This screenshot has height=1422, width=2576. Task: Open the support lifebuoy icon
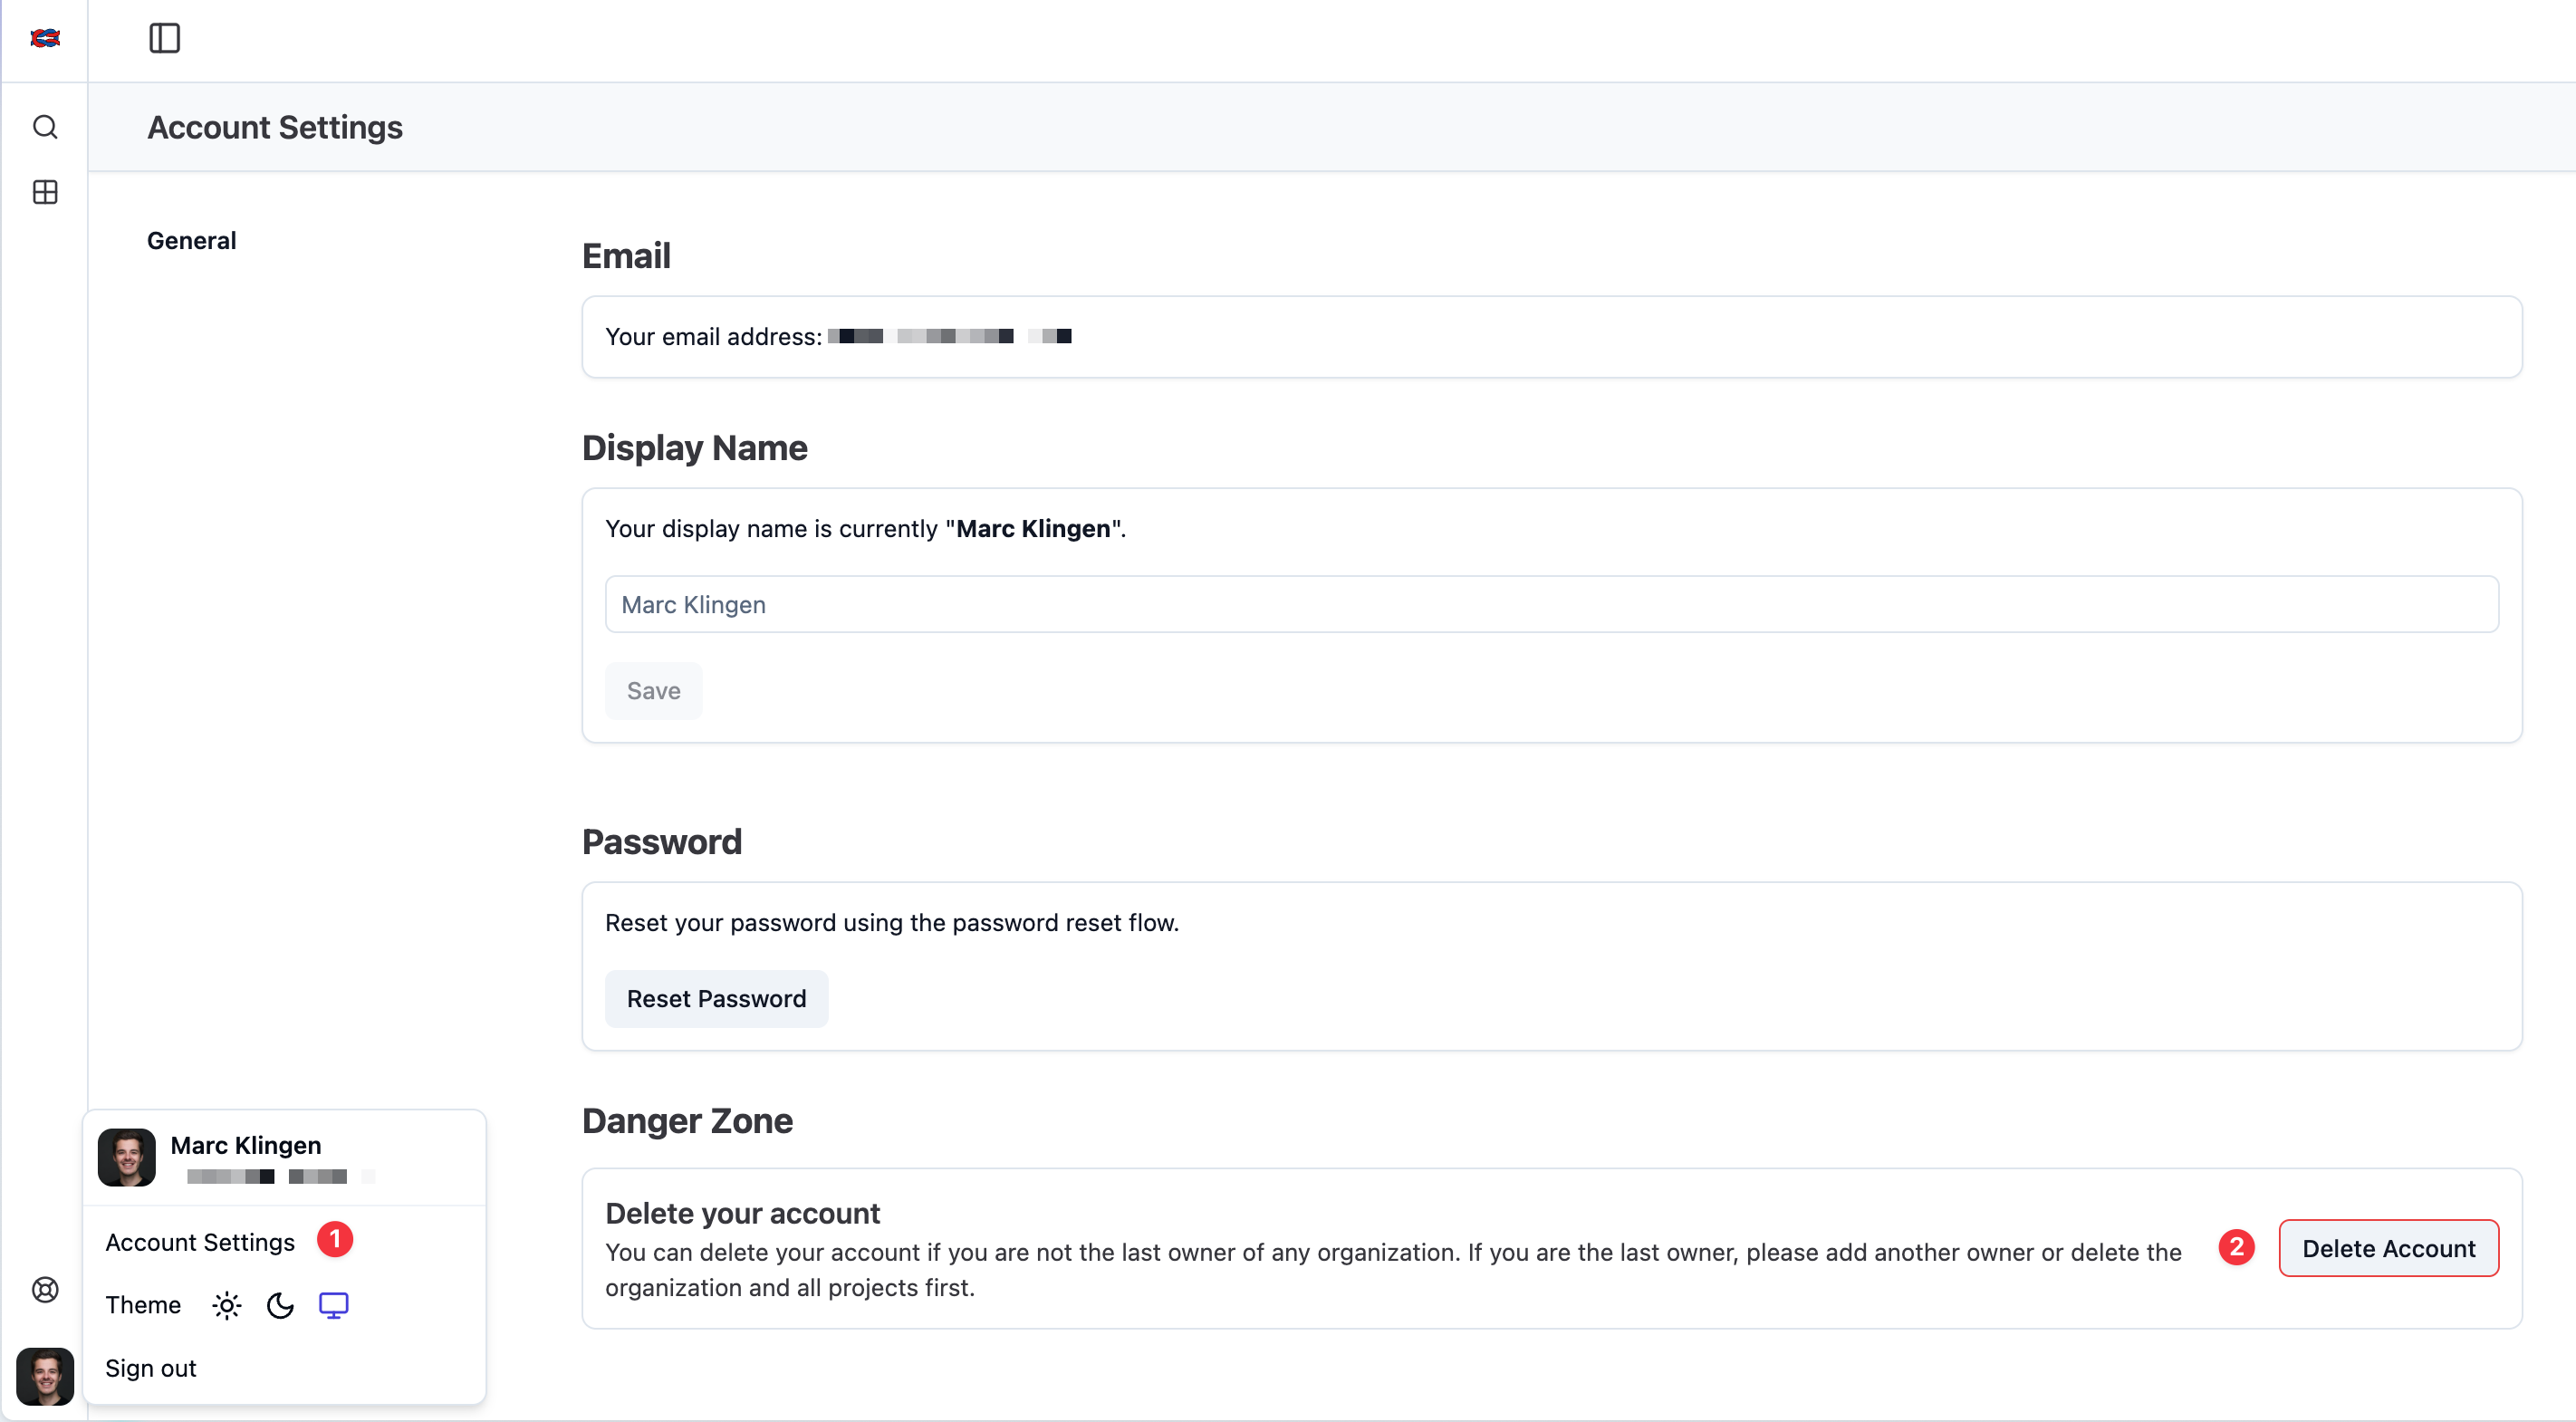45,1289
